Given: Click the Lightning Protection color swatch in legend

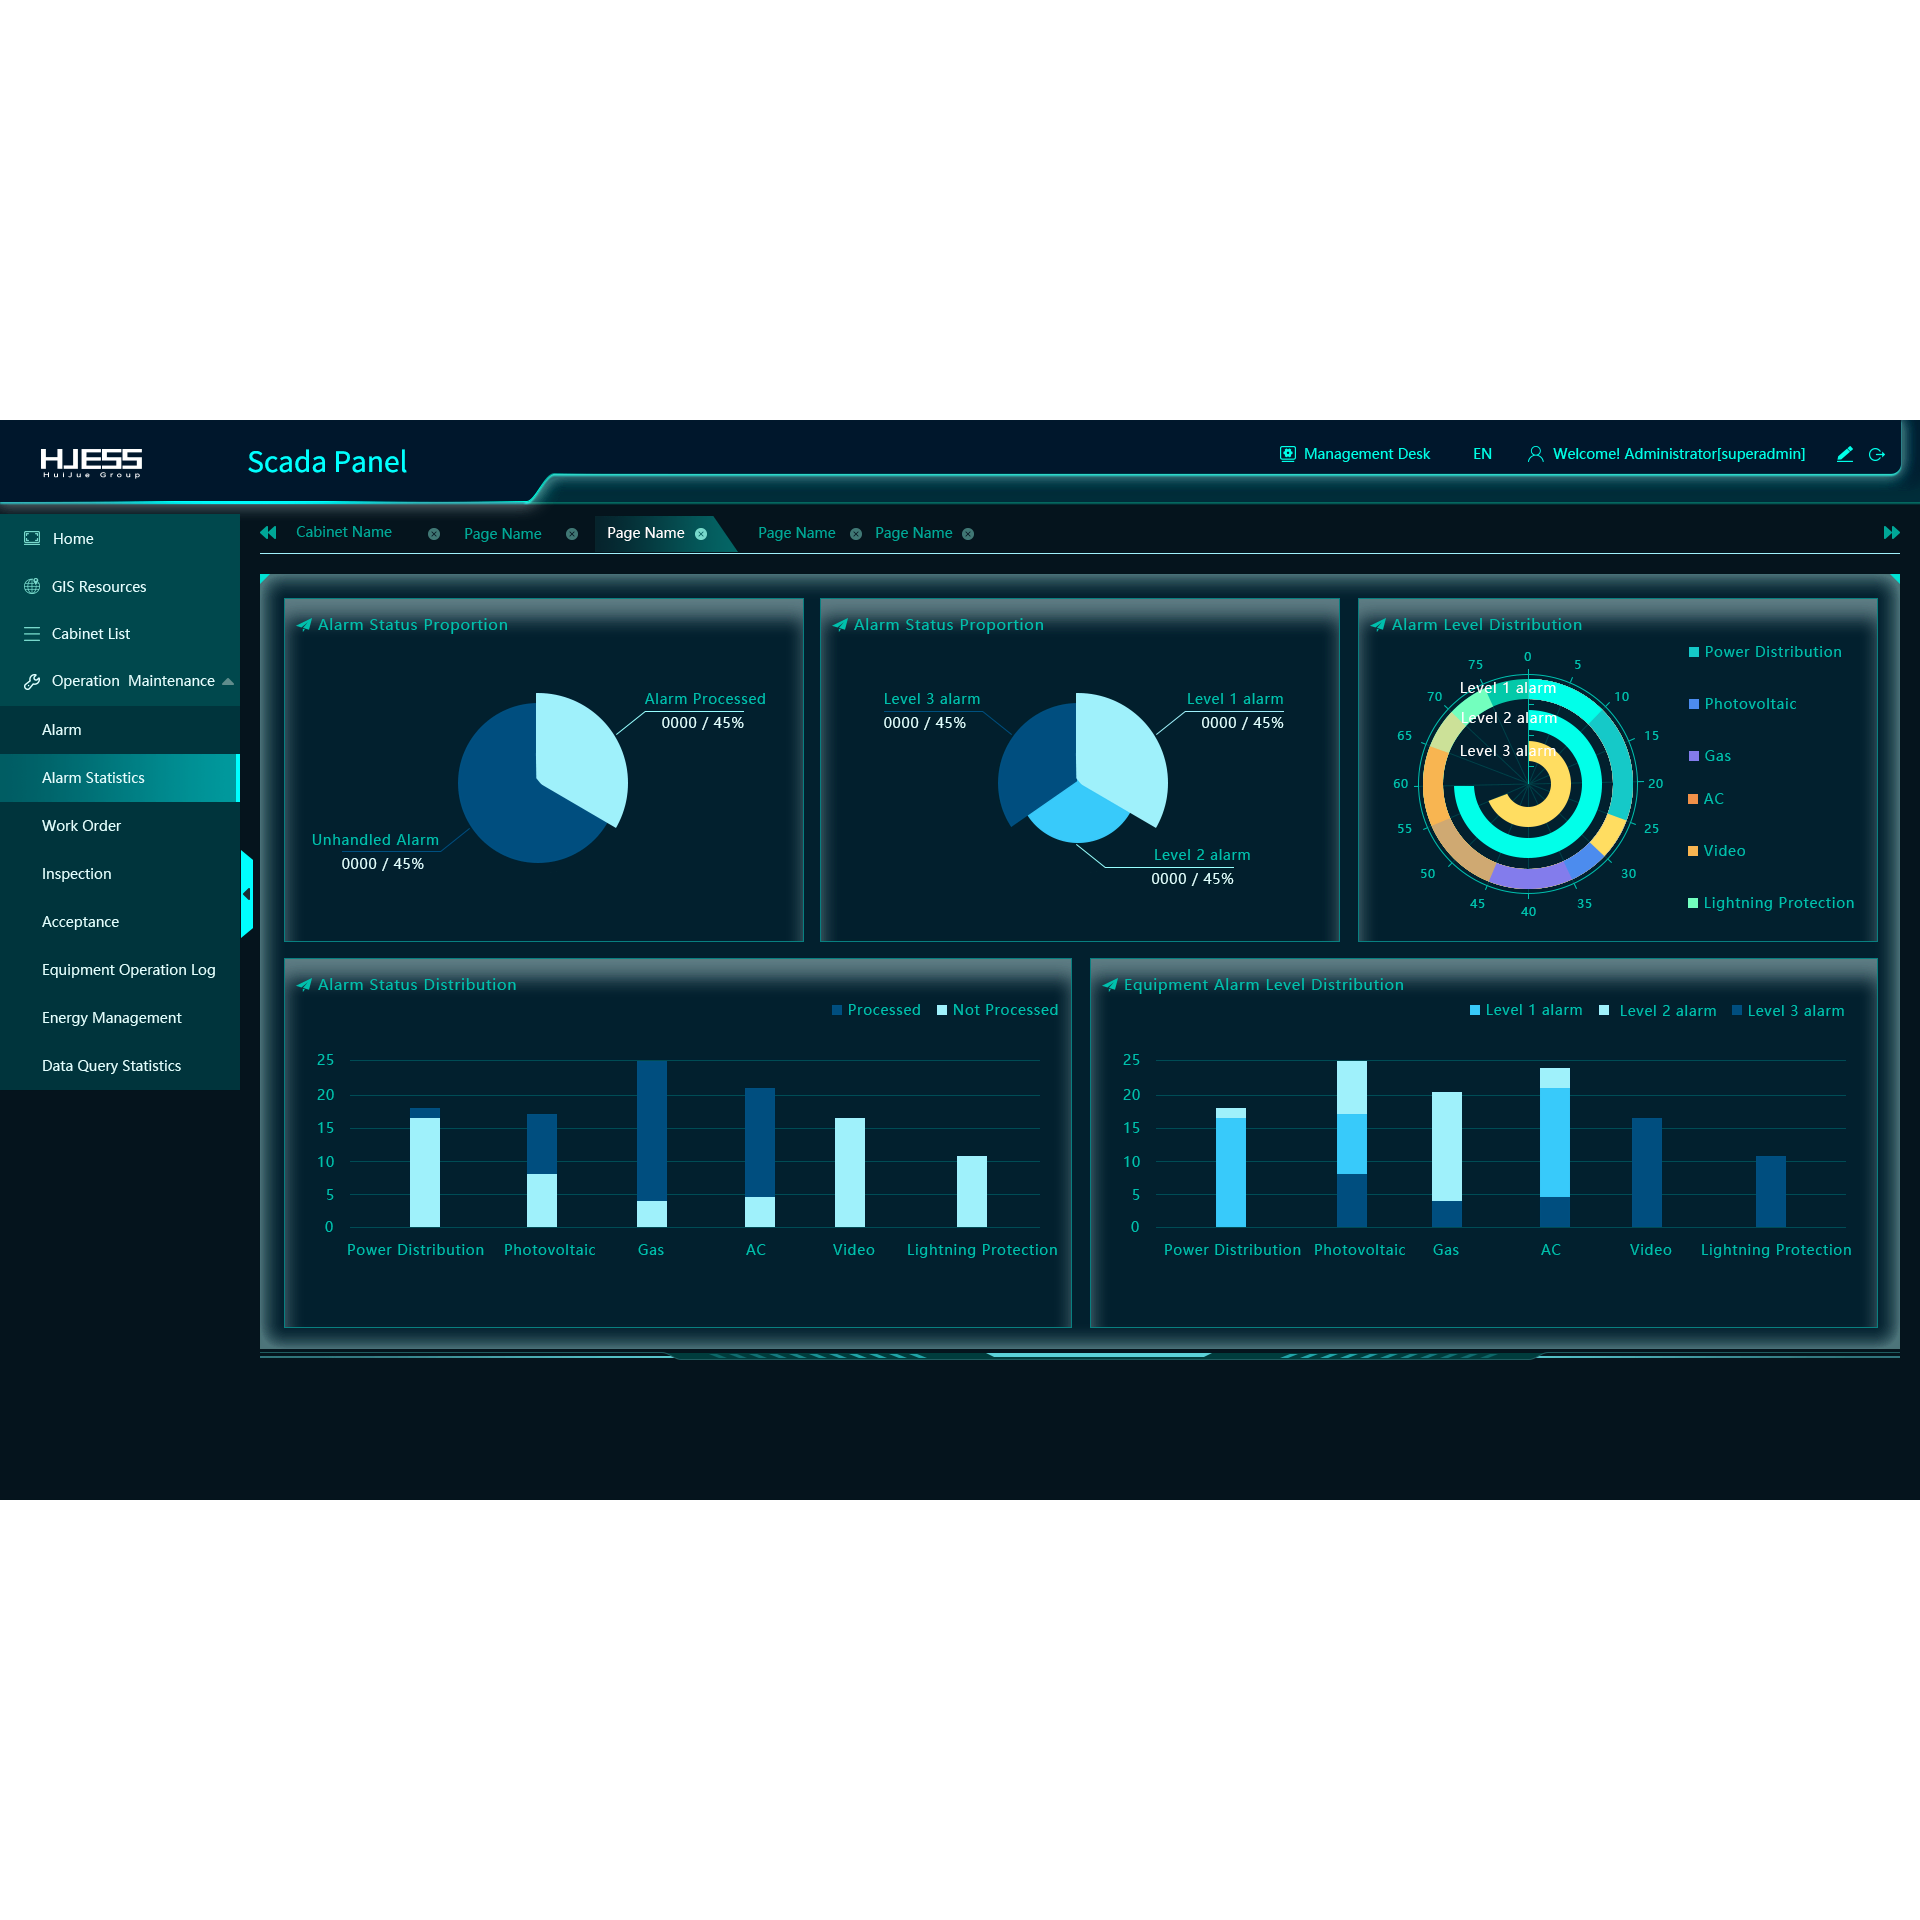Looking at the screenshot, I should [1692, 902].
